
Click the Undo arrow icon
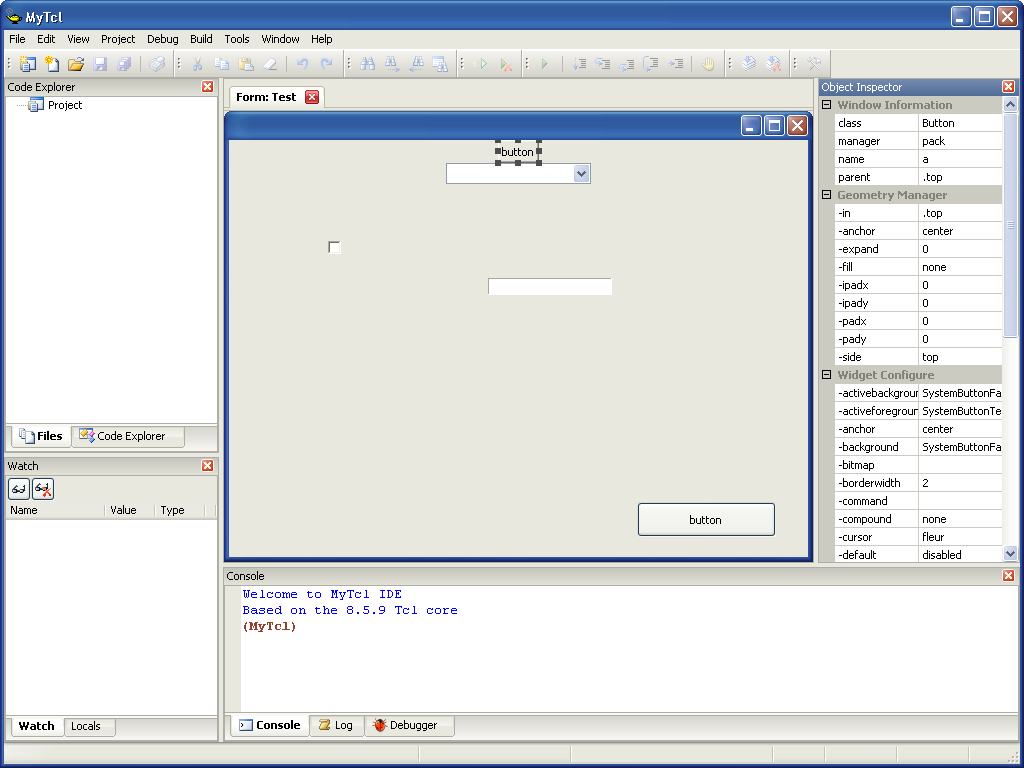click(302, 64)
